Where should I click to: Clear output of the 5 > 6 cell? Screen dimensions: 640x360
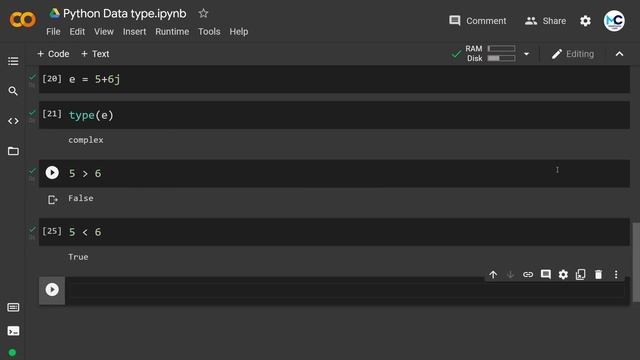click(x=53, y=200)
